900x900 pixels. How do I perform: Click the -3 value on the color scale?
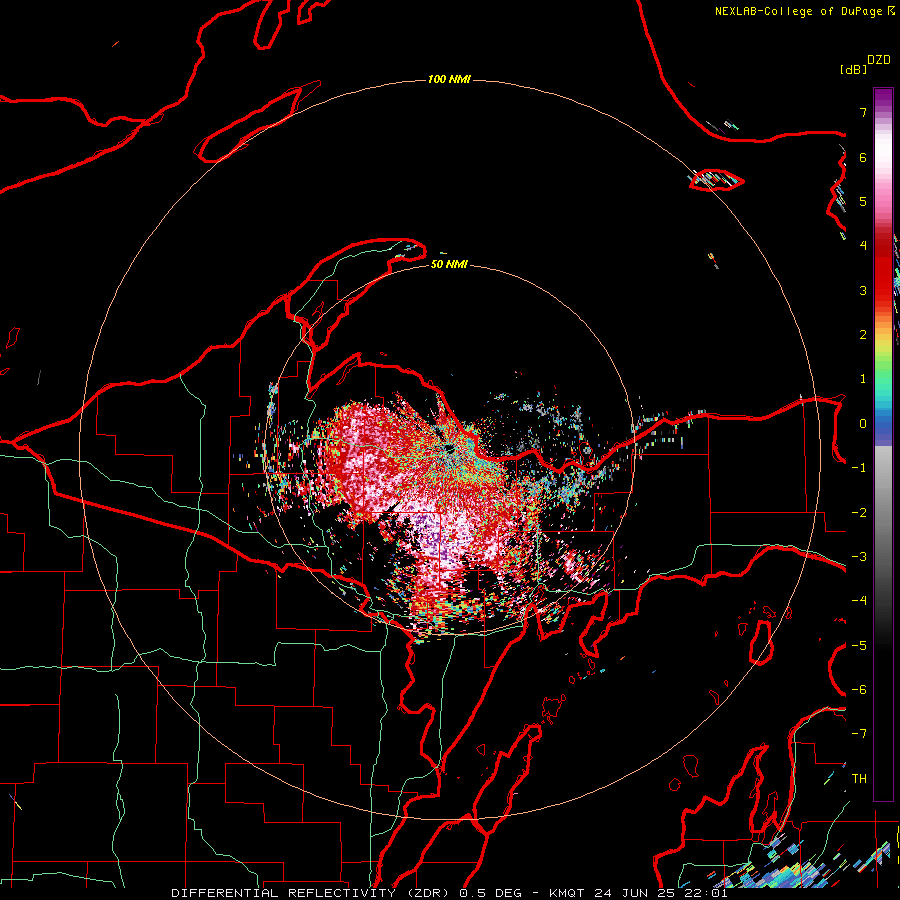pos(859,557)
